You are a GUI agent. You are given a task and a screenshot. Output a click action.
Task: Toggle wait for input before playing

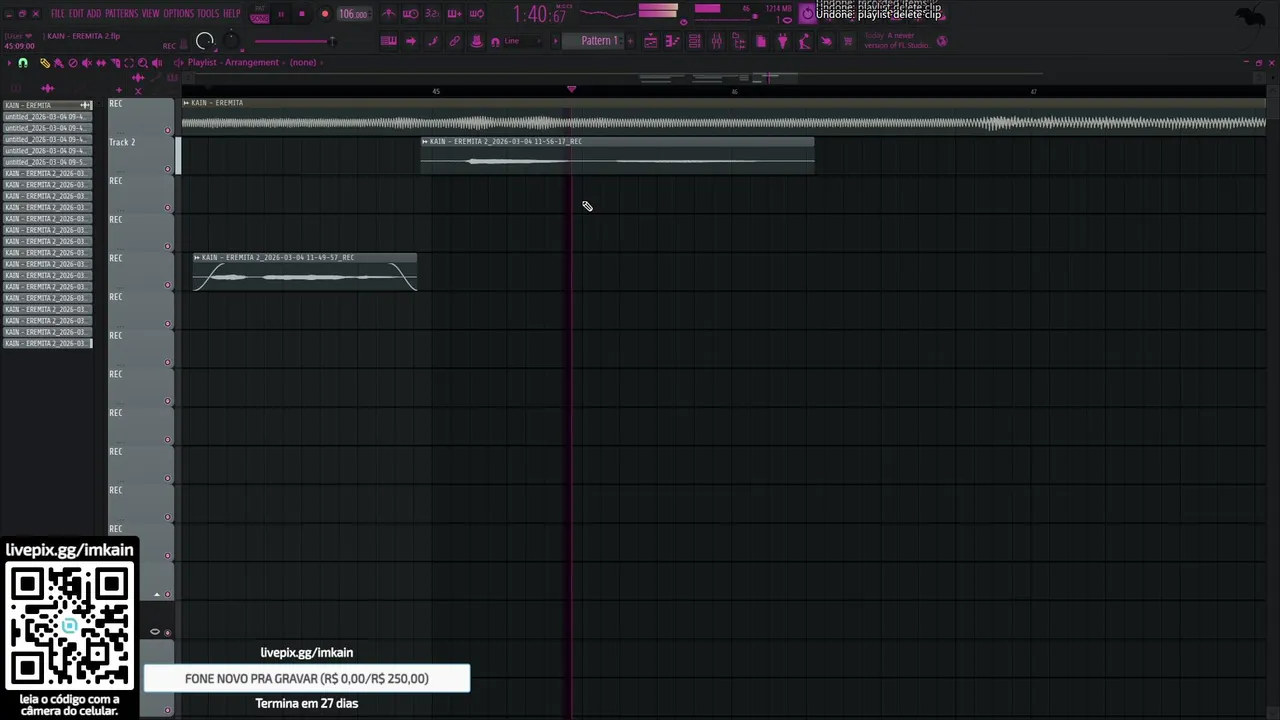[410, 13]
